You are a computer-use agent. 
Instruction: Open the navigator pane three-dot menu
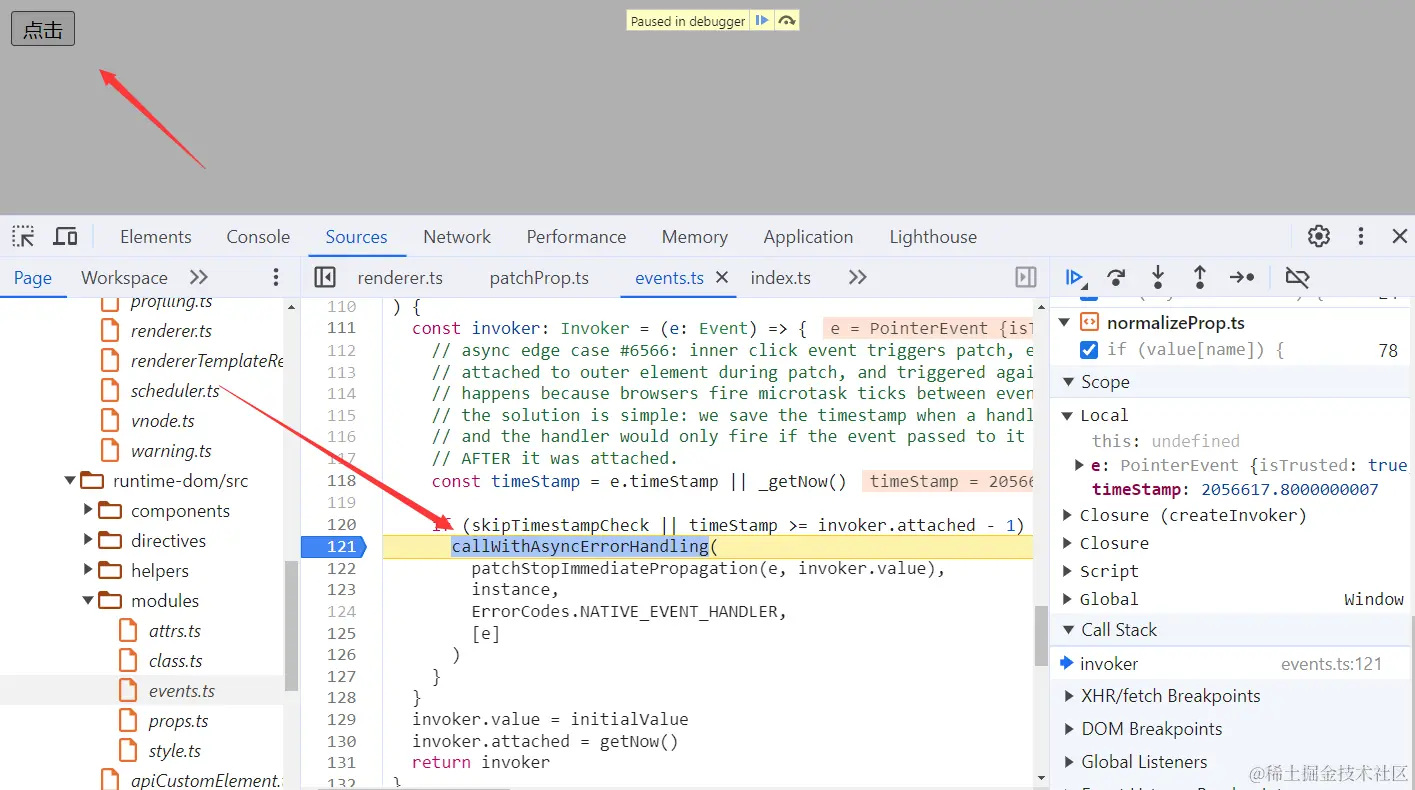coord(276,278)
